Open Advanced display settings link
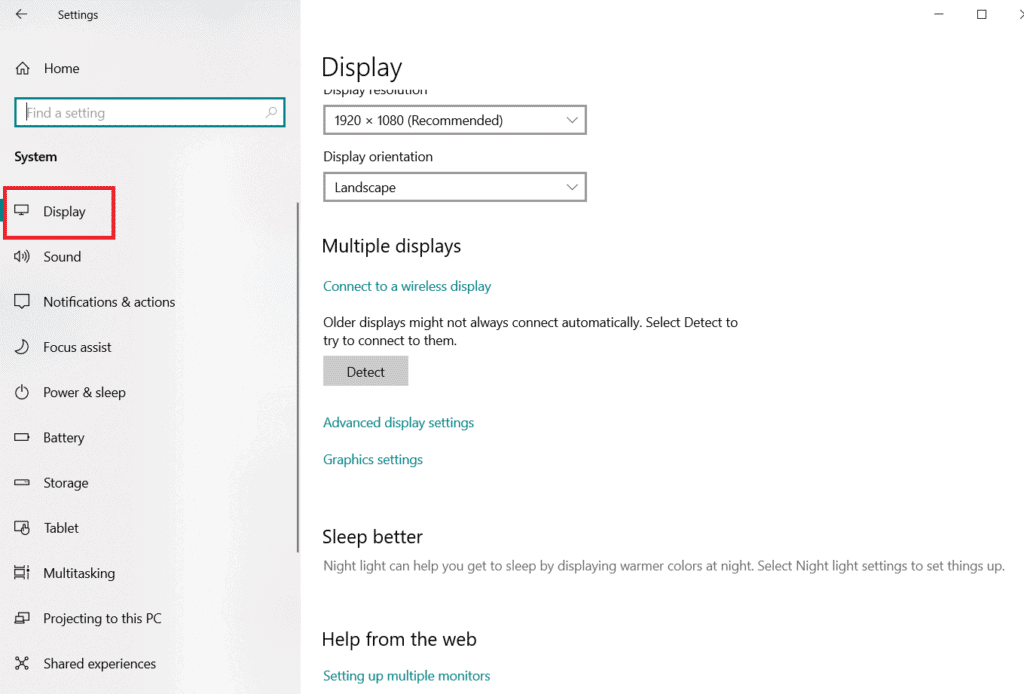The width and height of the screenshot is (1024, 694). (398, 423)
